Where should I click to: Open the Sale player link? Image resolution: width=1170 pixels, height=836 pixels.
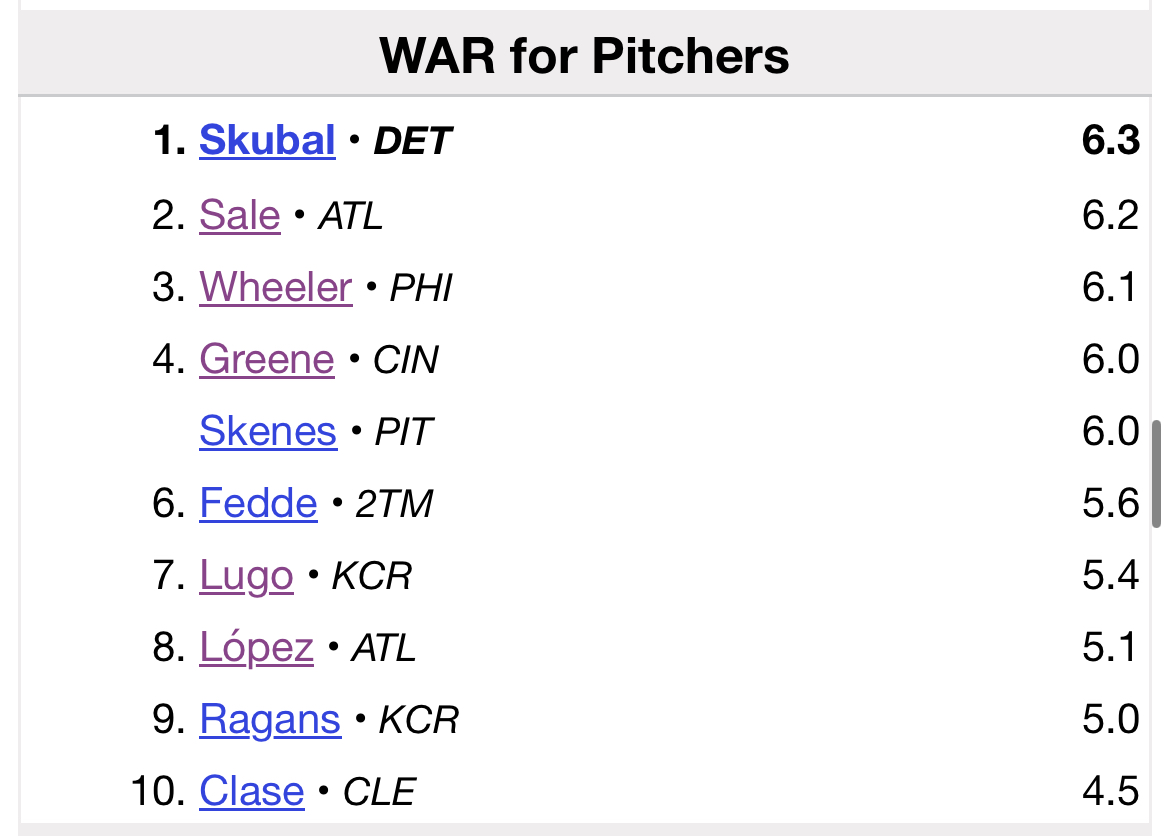pos(240,215)
